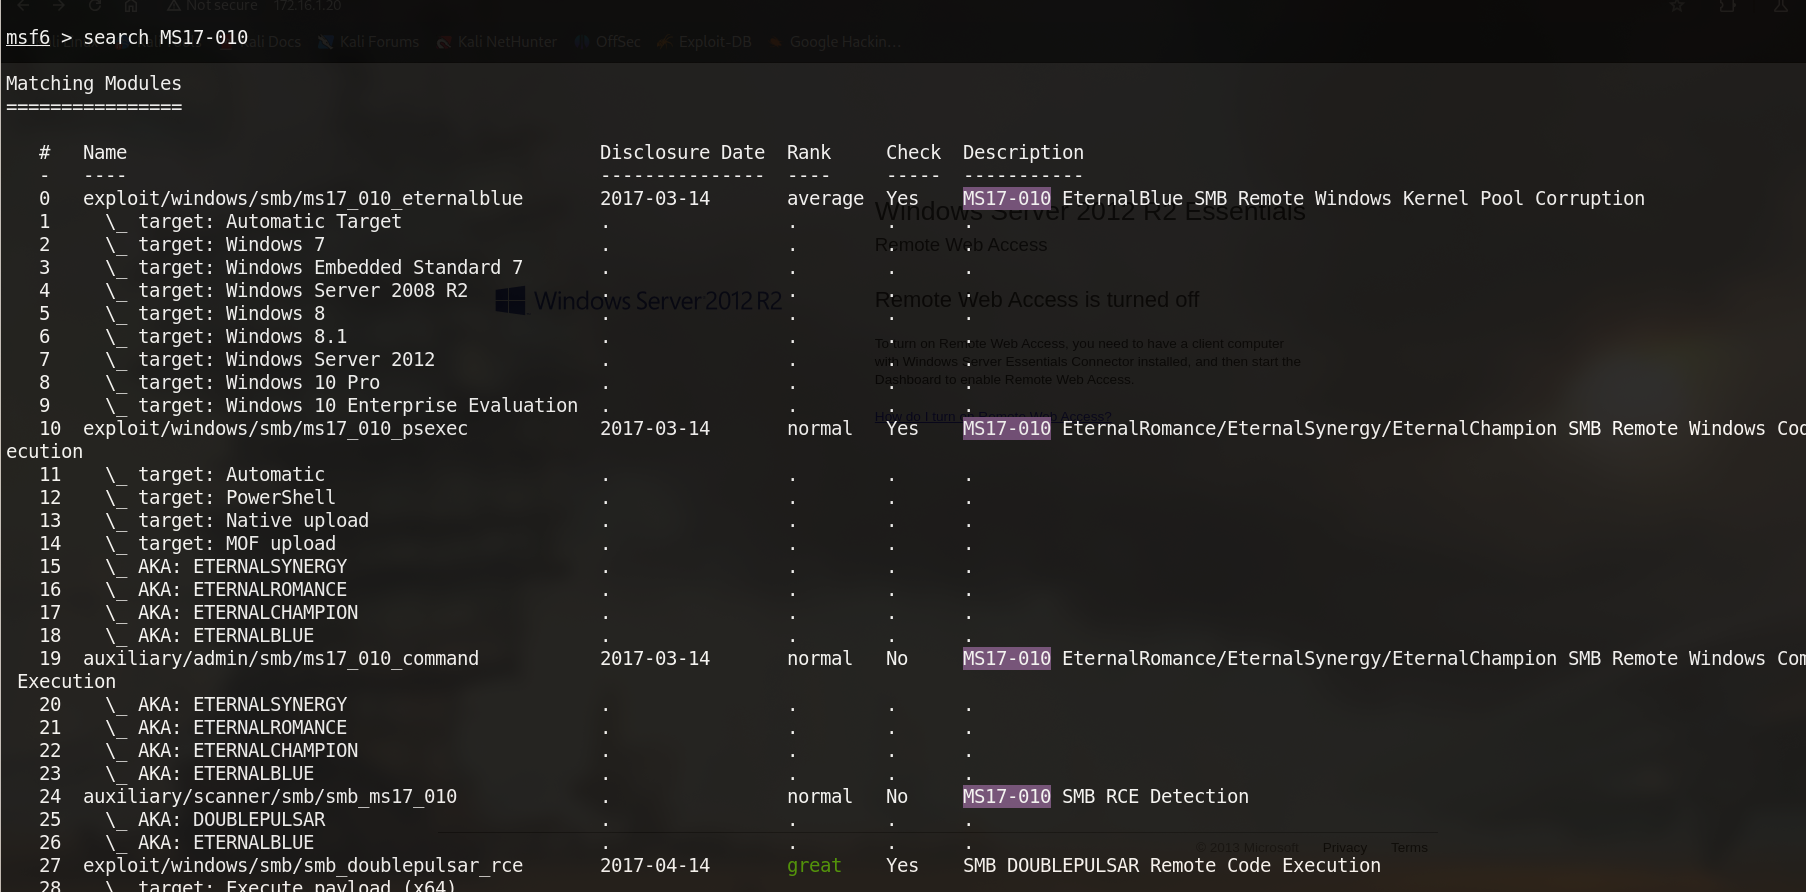The width and height of the screenshot is (1806, 892).
Task: Click highlighted MS17-010 in SMB RCE Detection row
Action: (1006, 797)
